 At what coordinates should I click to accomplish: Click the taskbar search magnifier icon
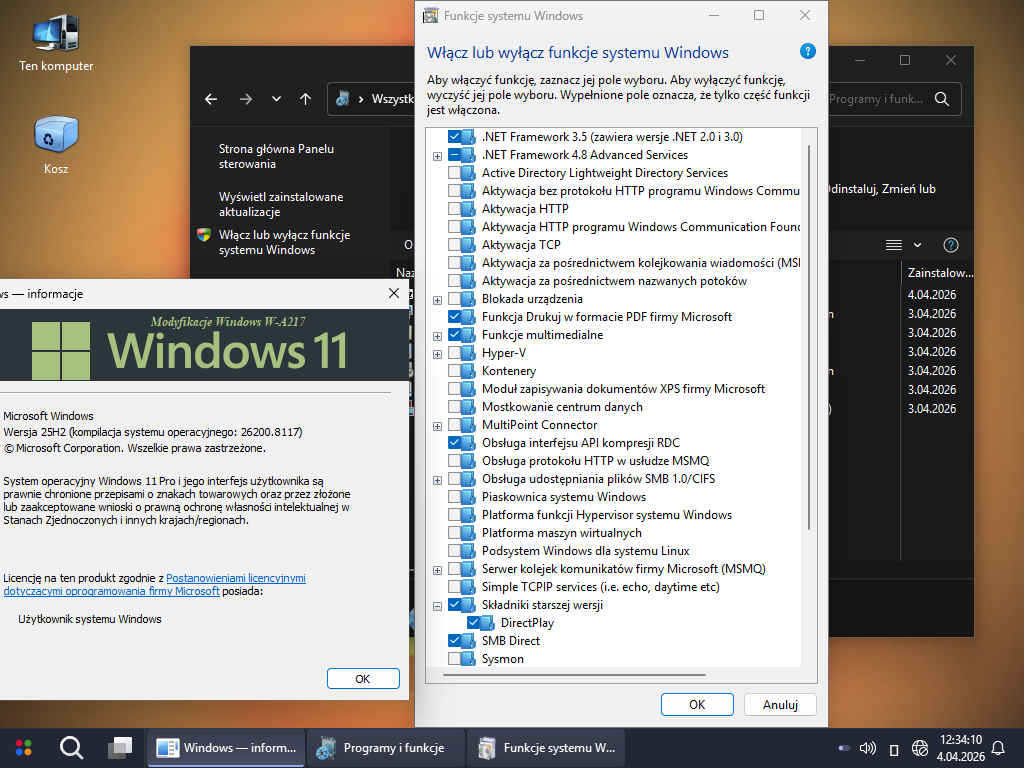click(x=71, y=747)
